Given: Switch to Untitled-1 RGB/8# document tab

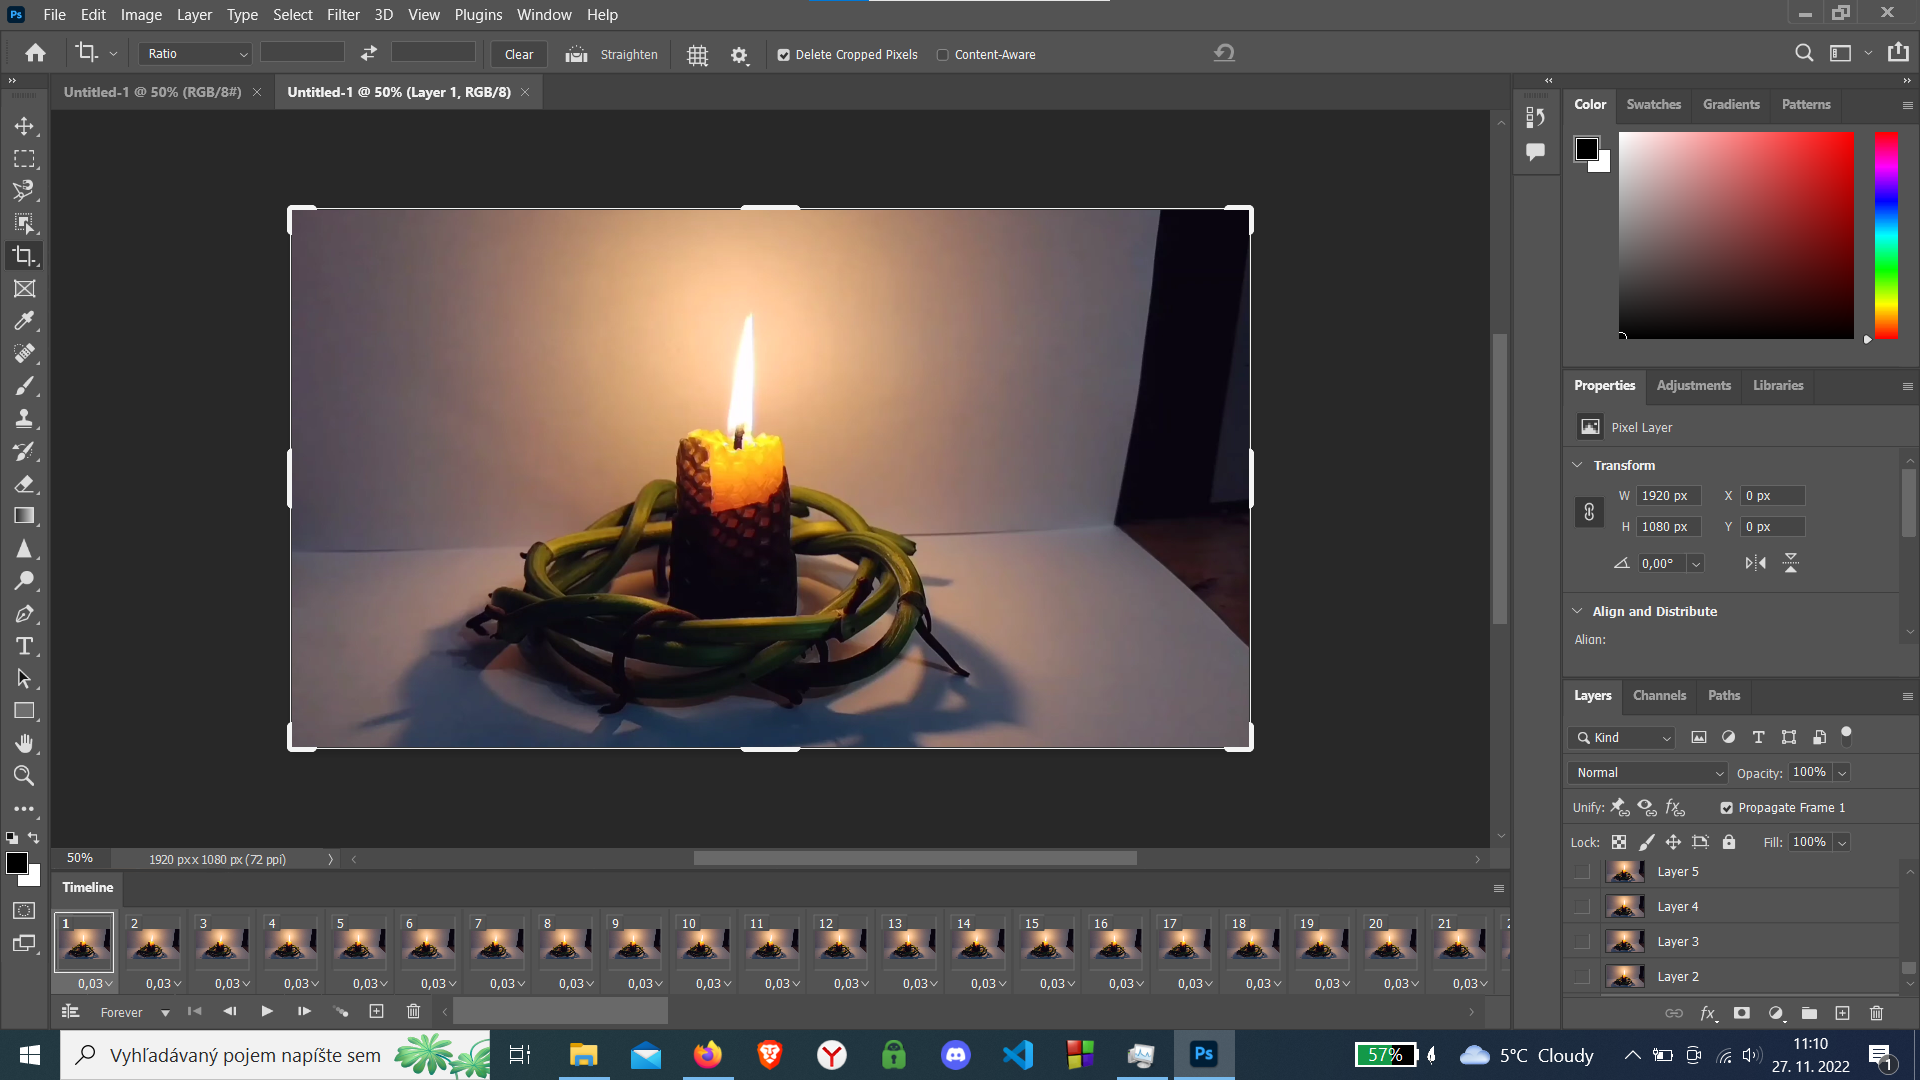Looking at the screenshot, I should [x=152, y=92].
